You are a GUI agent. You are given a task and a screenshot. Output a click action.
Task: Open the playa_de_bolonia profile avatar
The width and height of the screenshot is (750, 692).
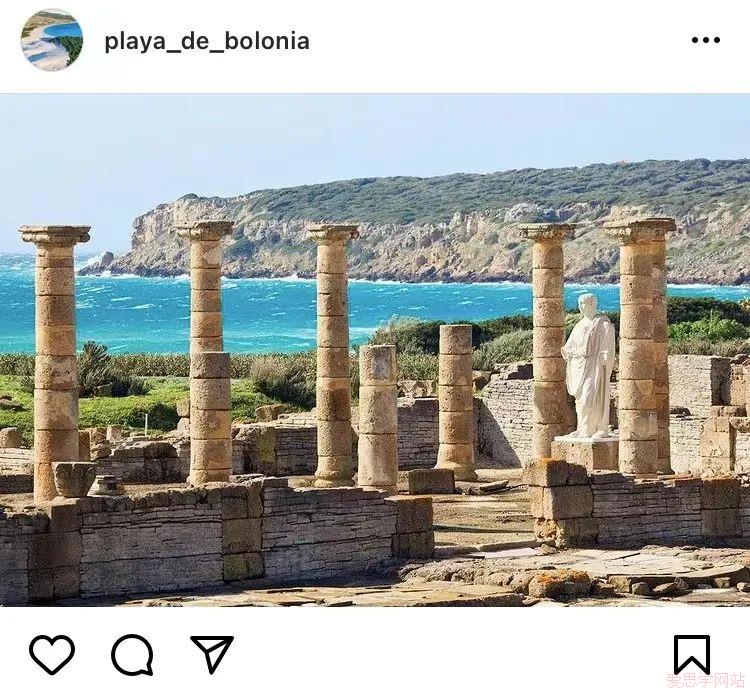click(x=52, y=40)
